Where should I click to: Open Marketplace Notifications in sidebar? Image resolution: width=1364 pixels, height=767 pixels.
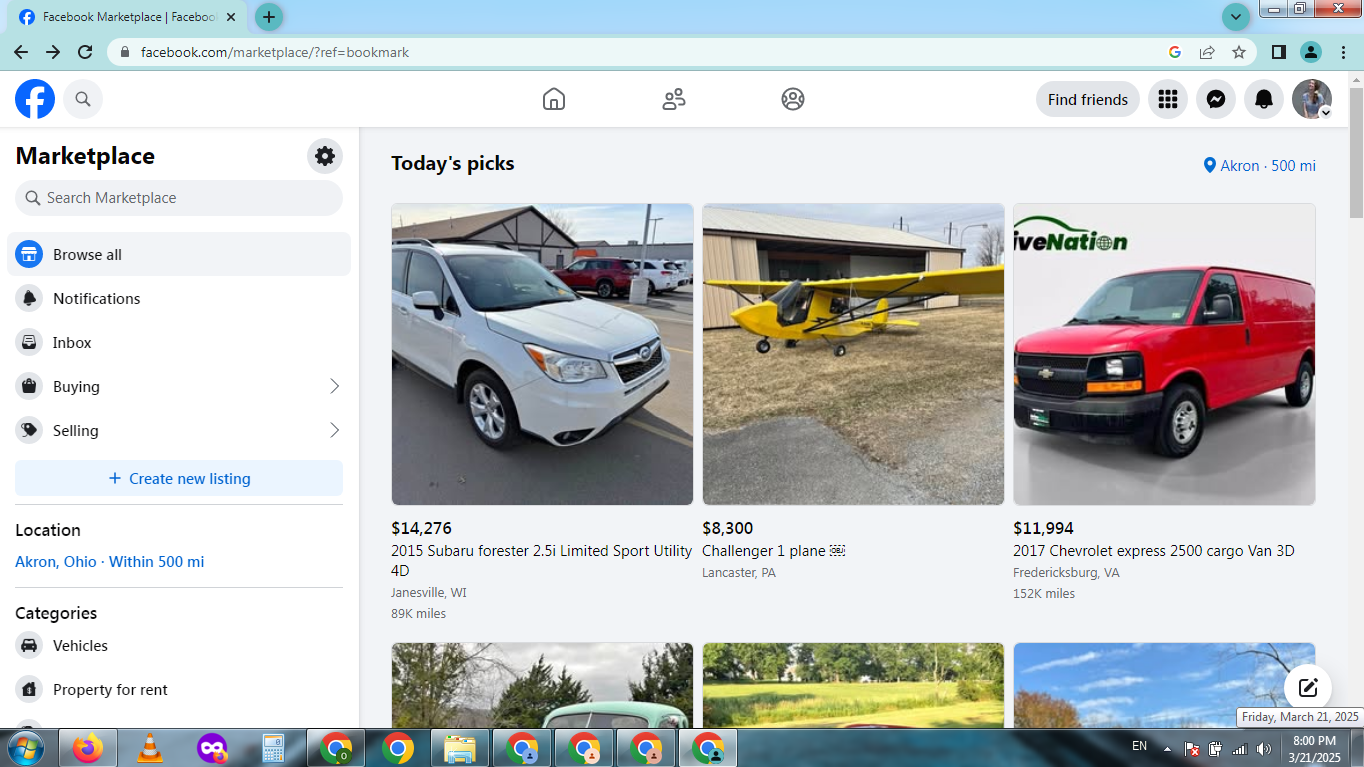(x=179, y=298)
